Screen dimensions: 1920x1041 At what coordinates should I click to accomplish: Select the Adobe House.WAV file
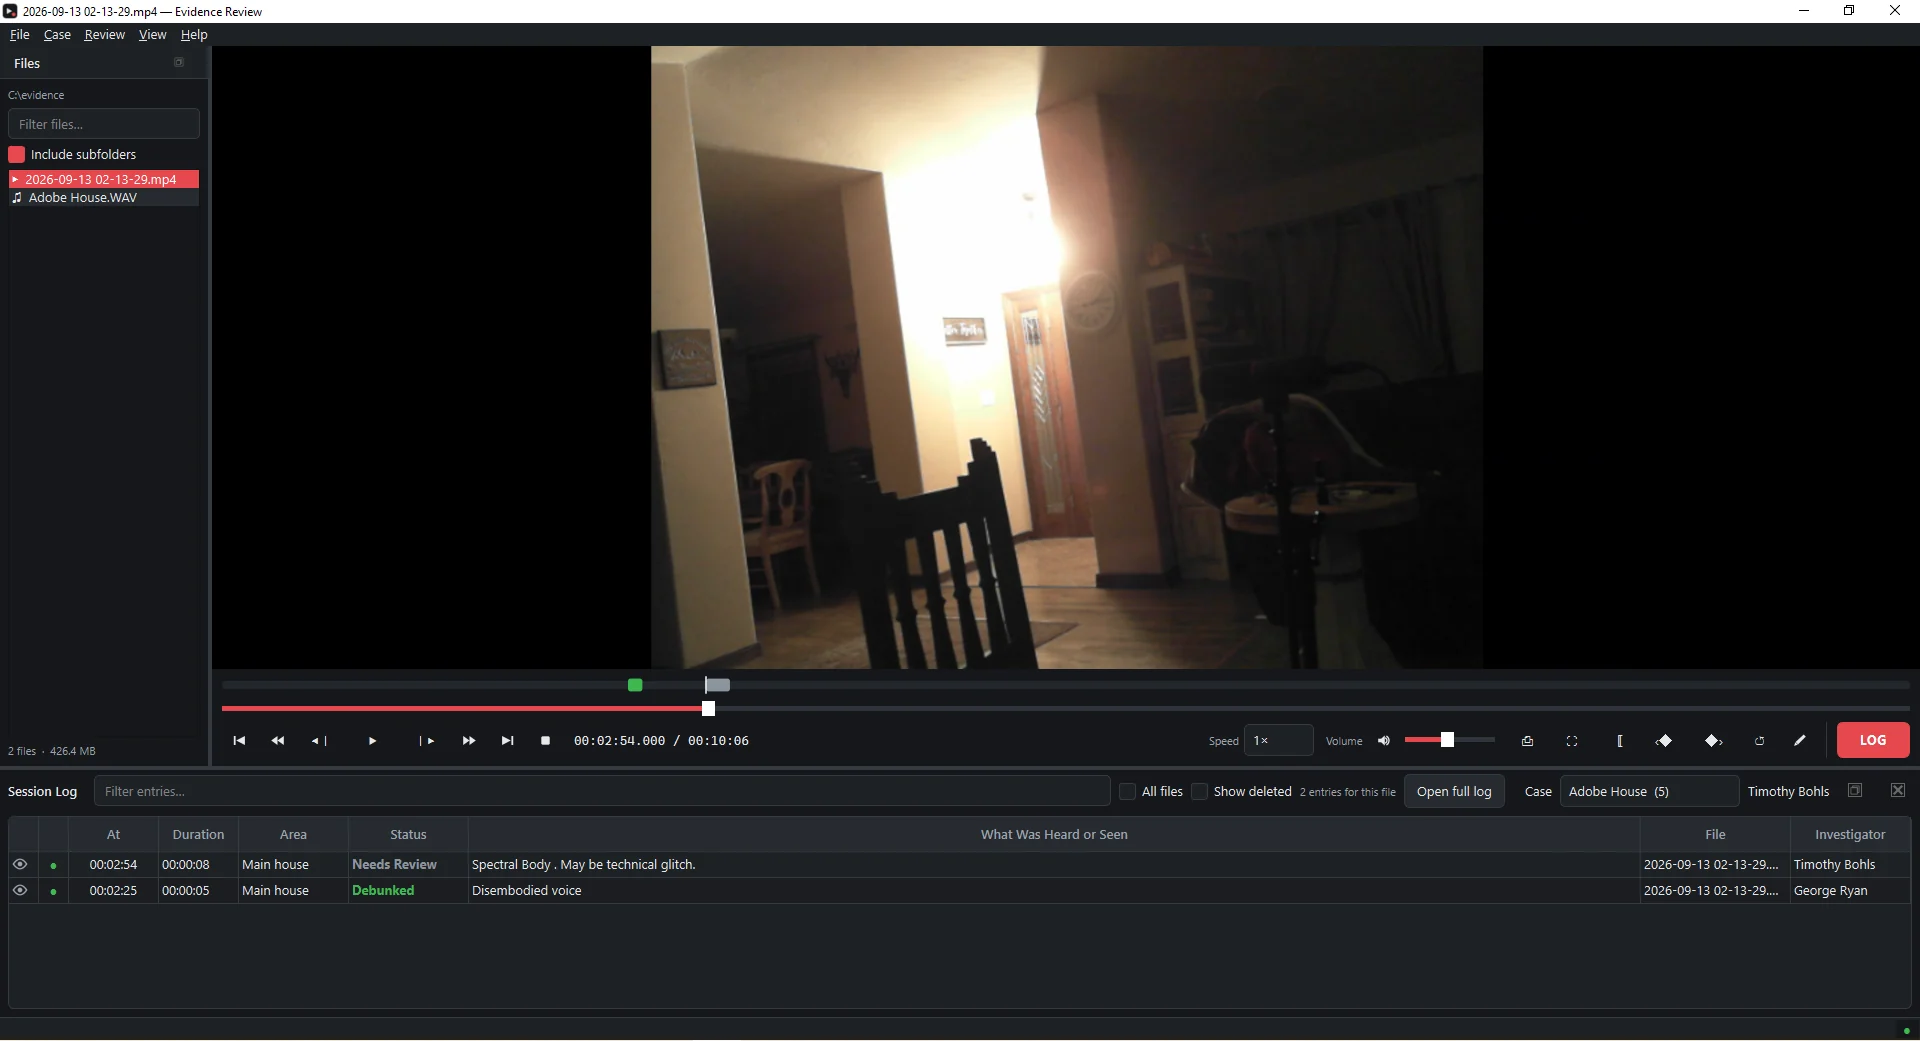click(x=104, y=198)
